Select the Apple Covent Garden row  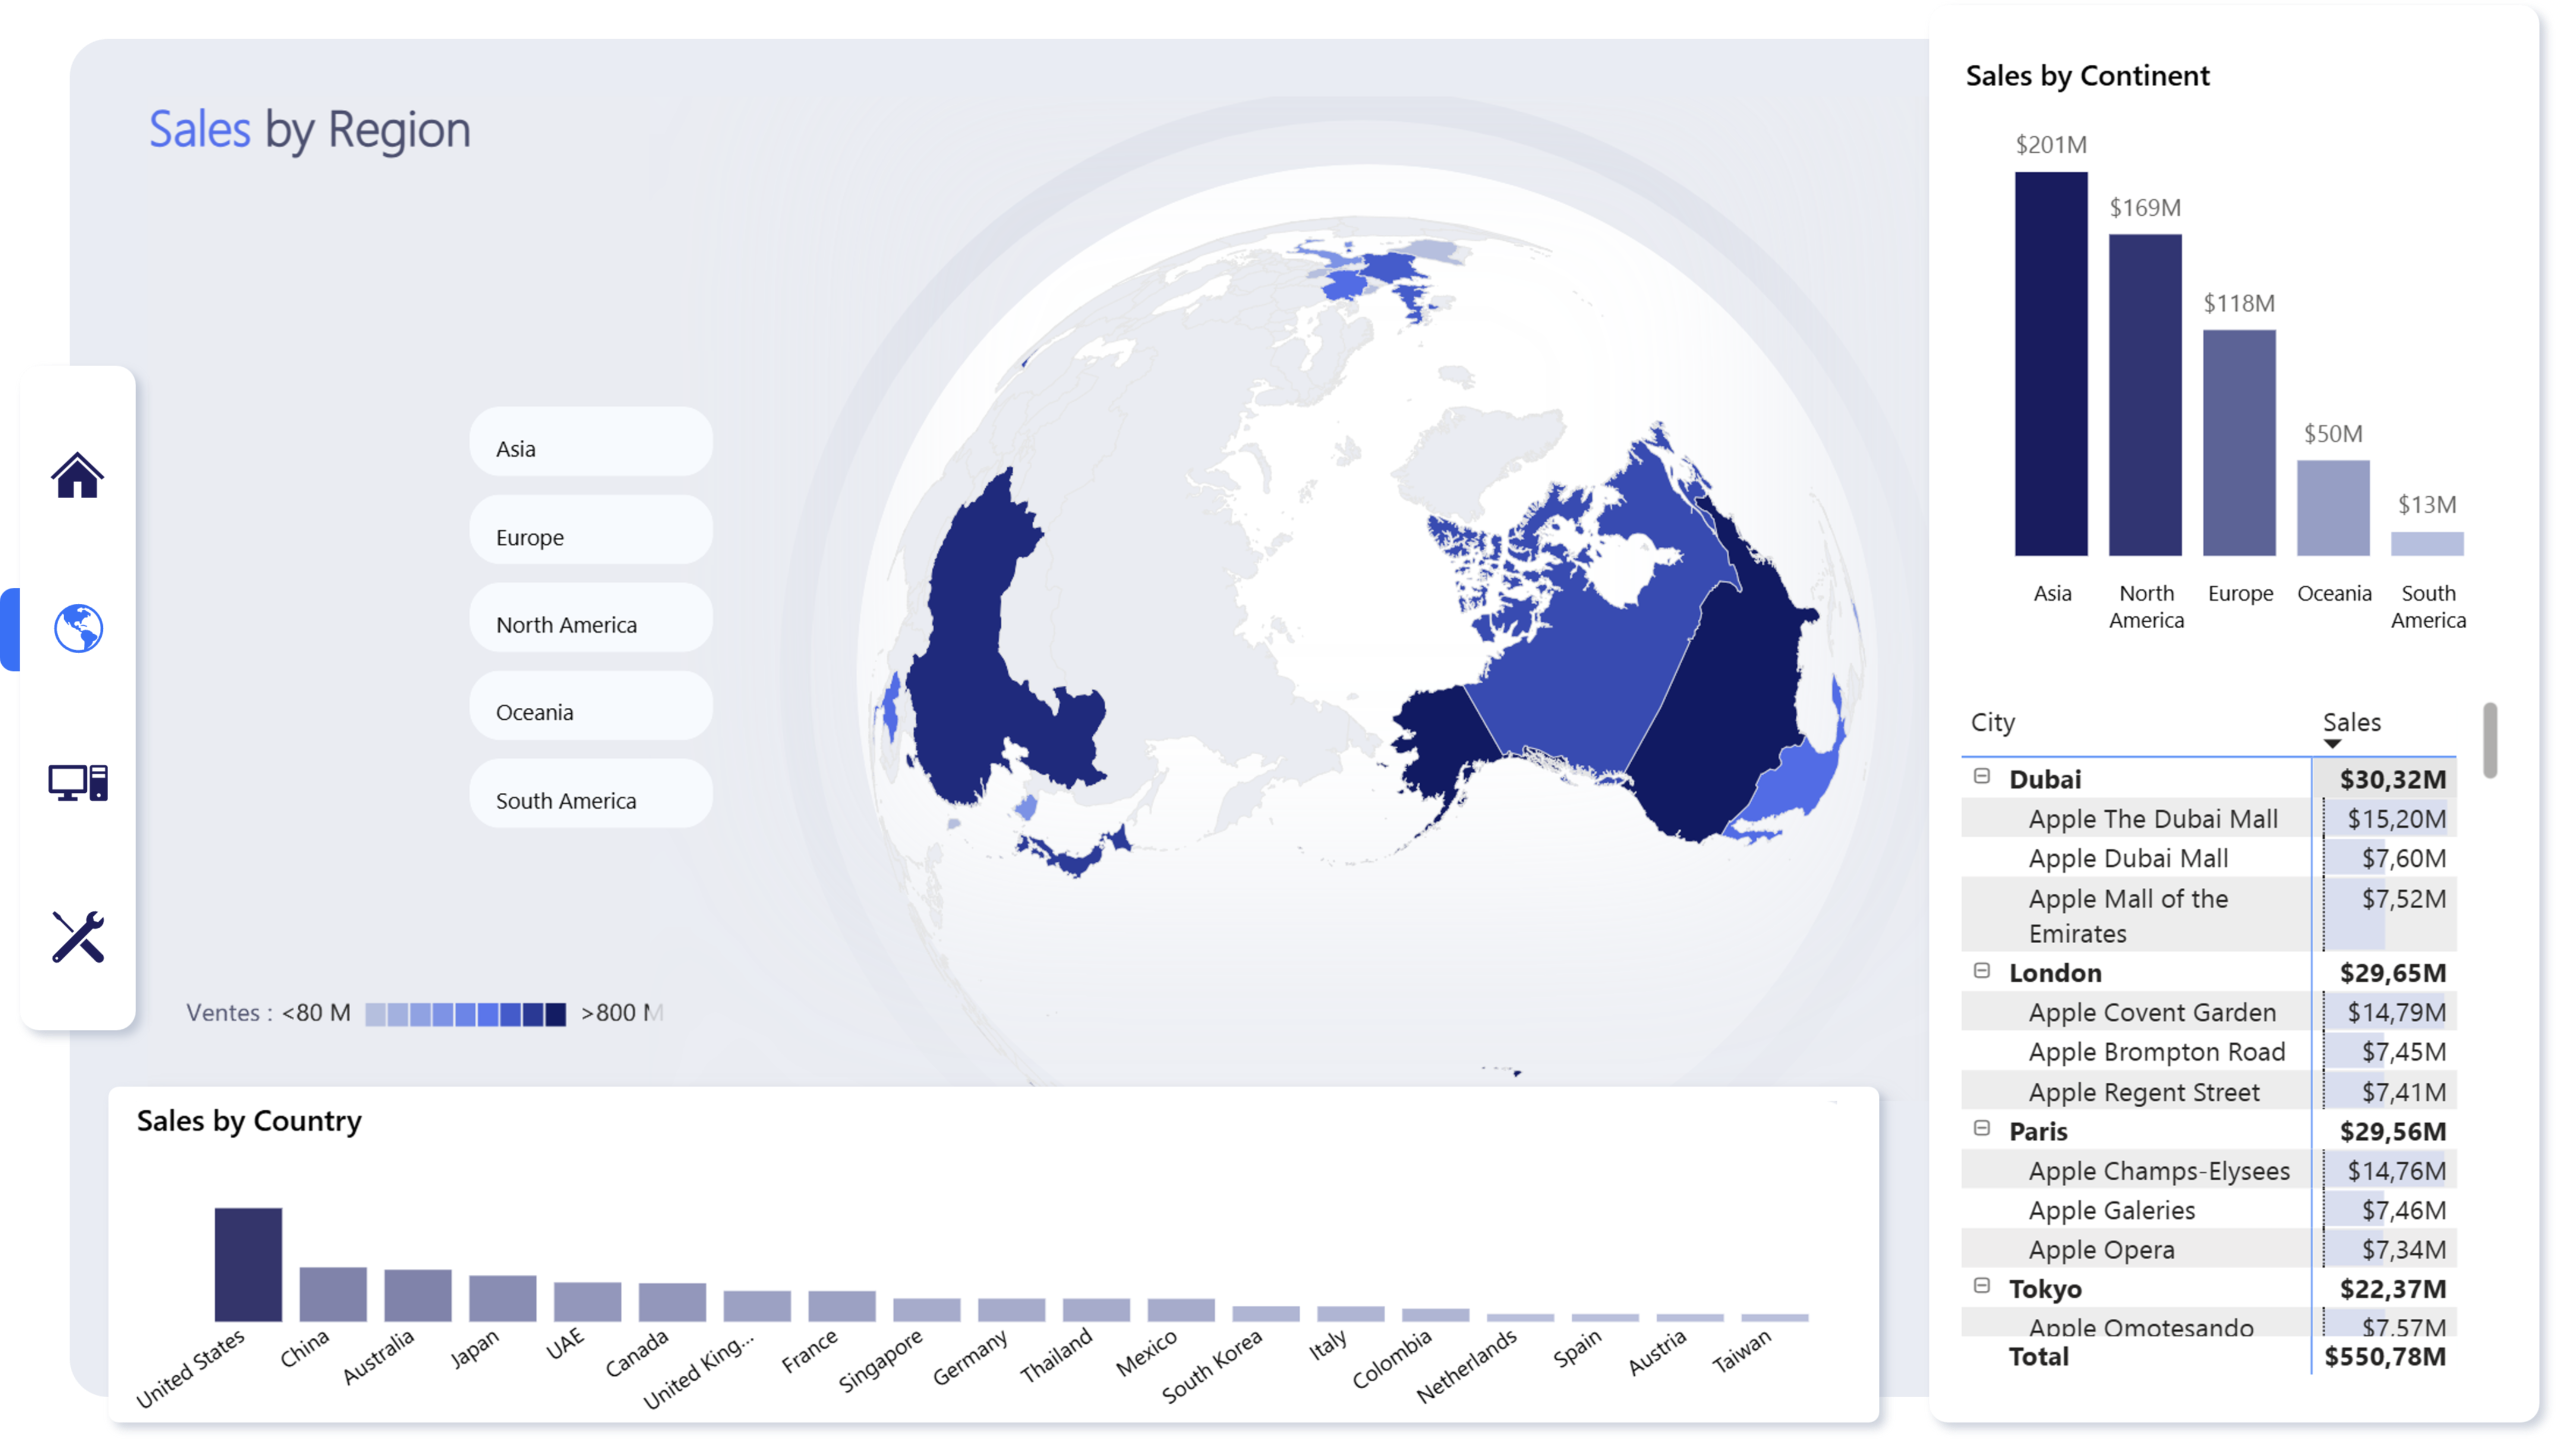pyautogui.click(x=2151, y=1013)
